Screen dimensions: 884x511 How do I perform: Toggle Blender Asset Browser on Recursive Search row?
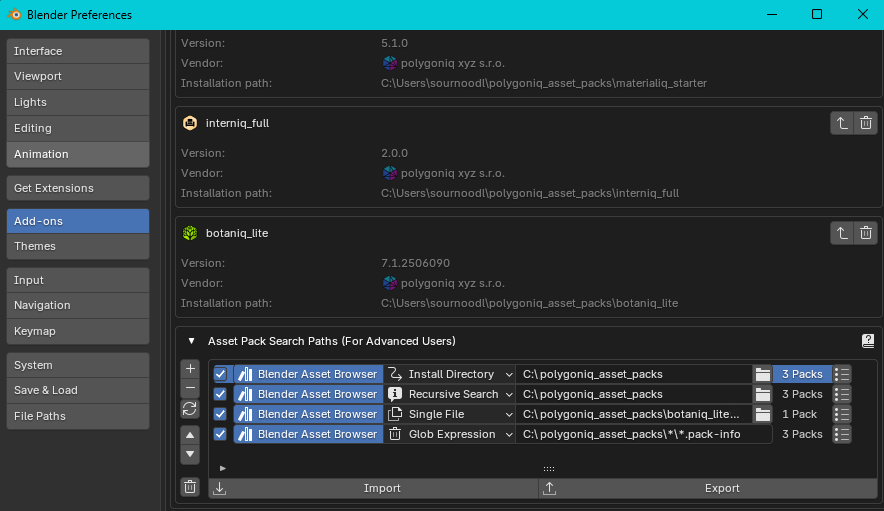click(308, 394)
